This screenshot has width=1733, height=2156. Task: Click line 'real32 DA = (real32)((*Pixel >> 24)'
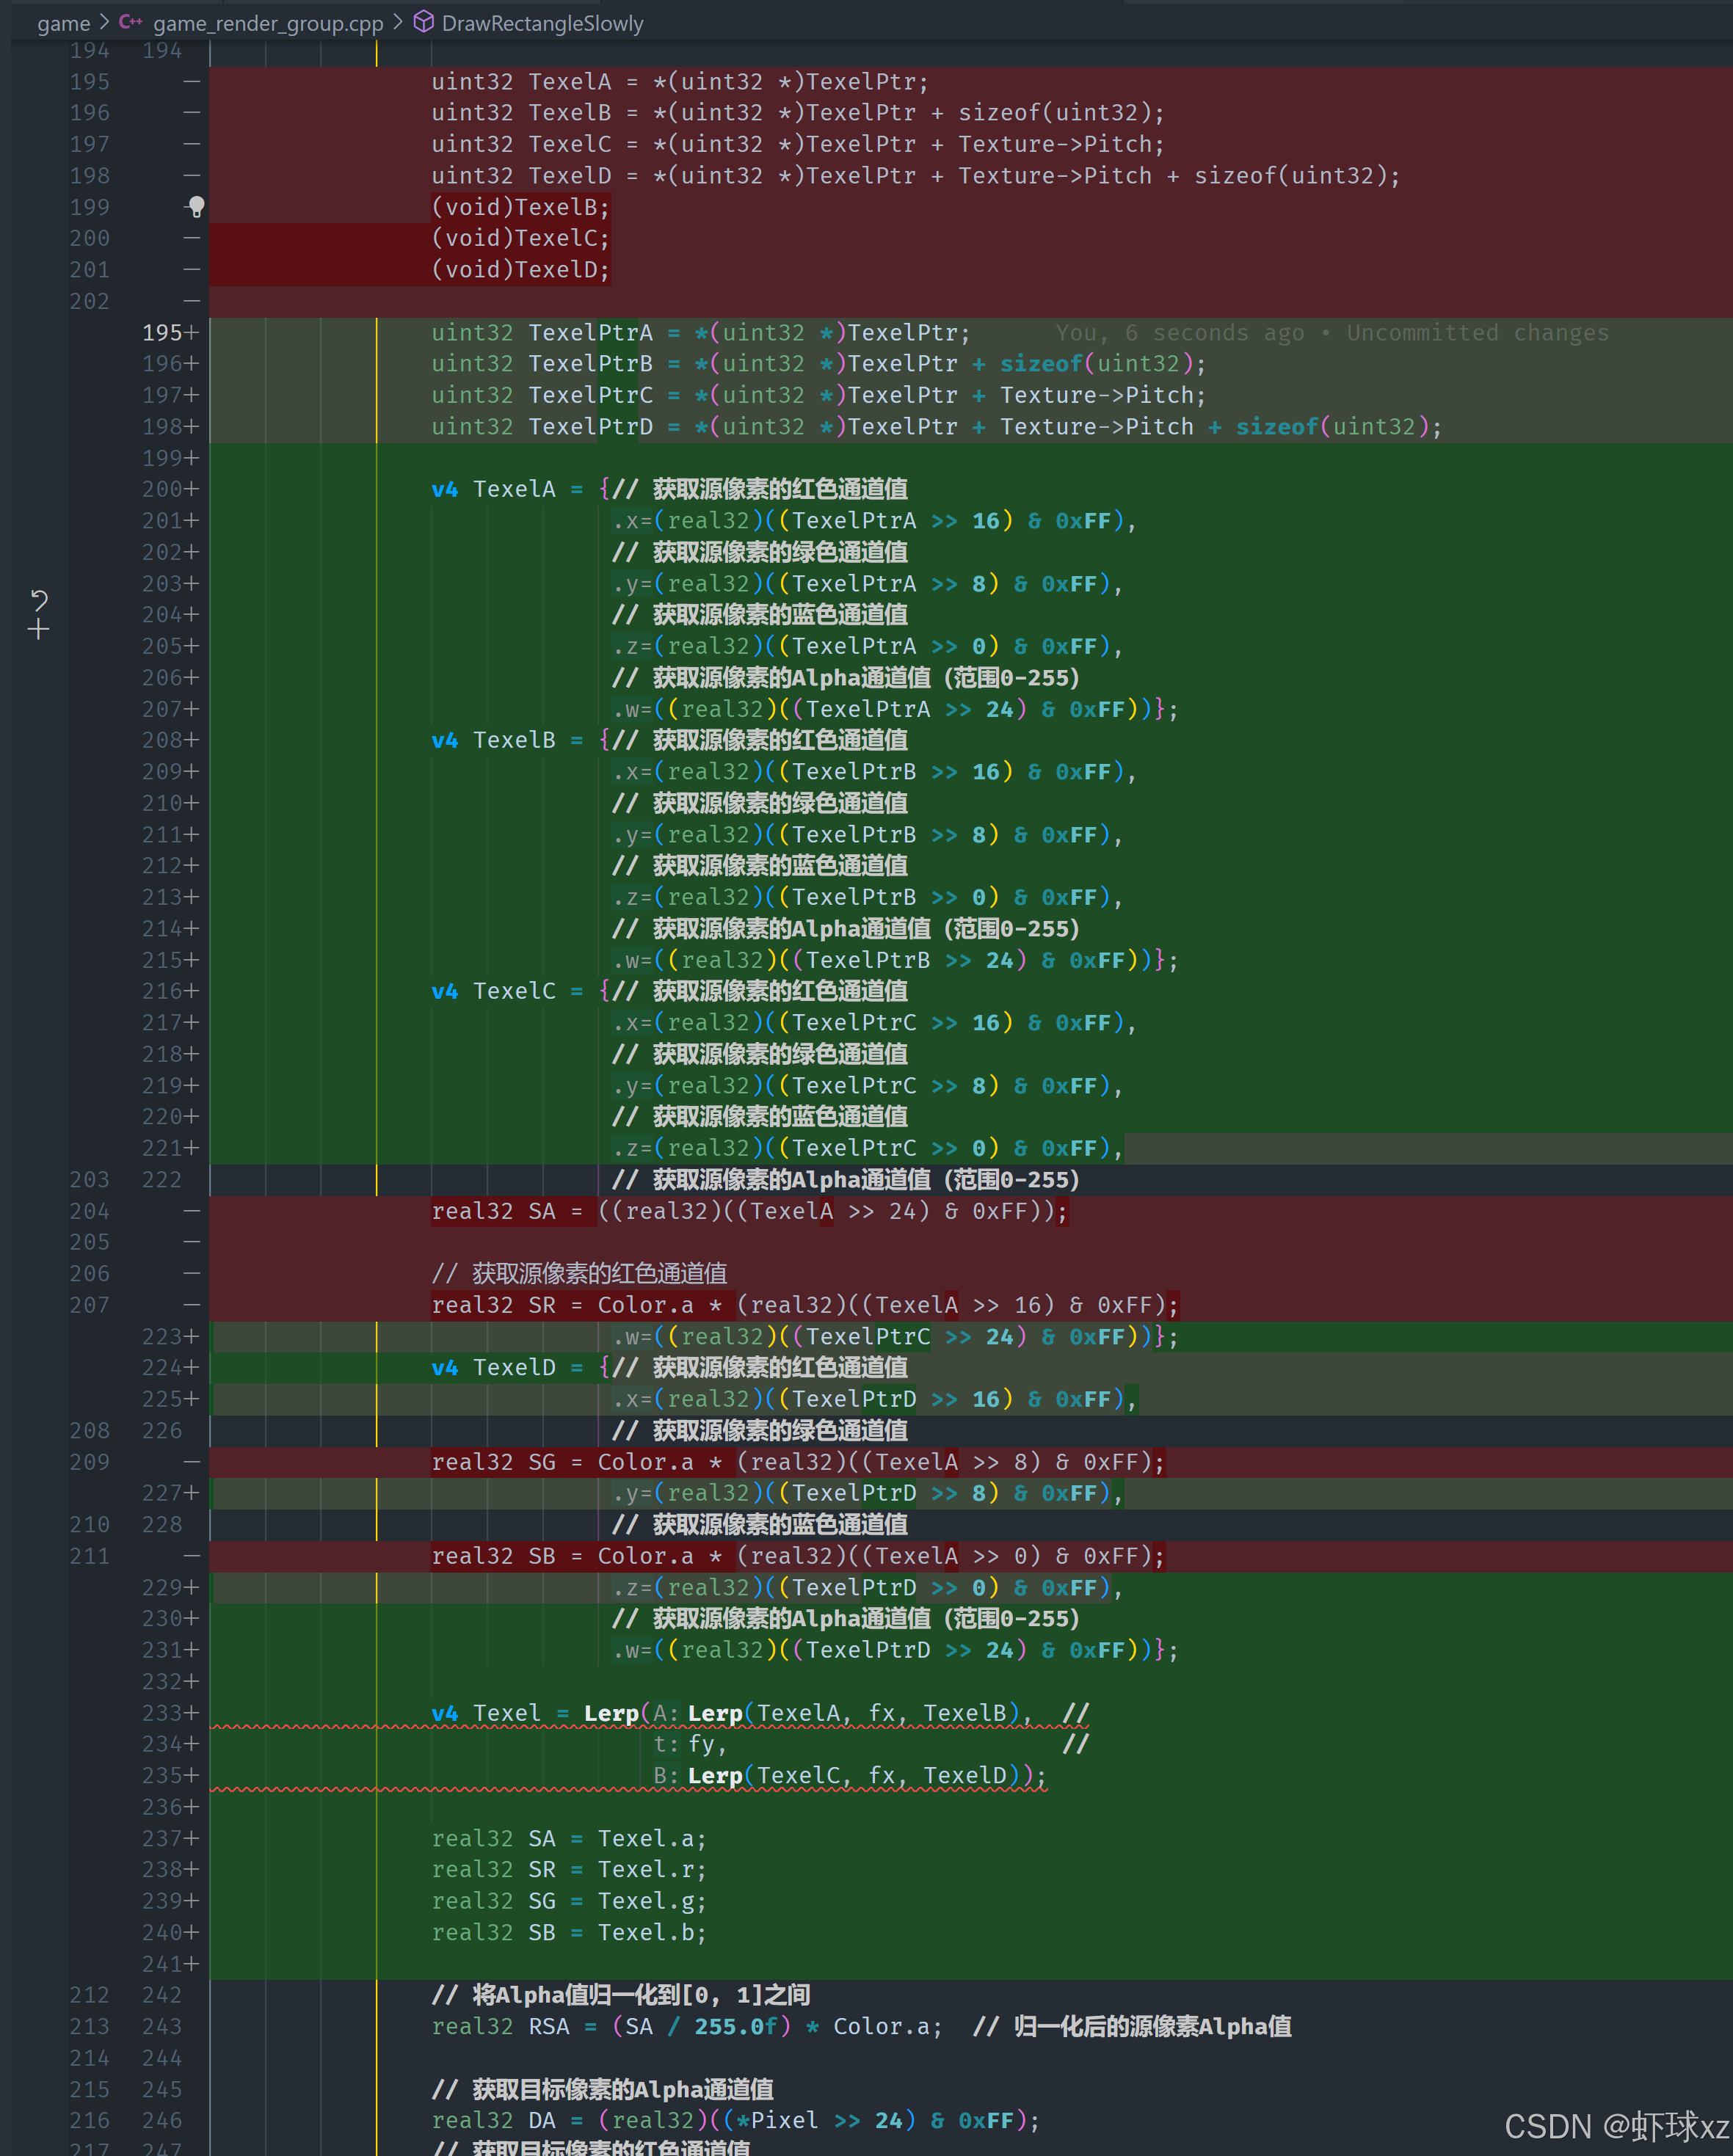tap(736, 2120)
